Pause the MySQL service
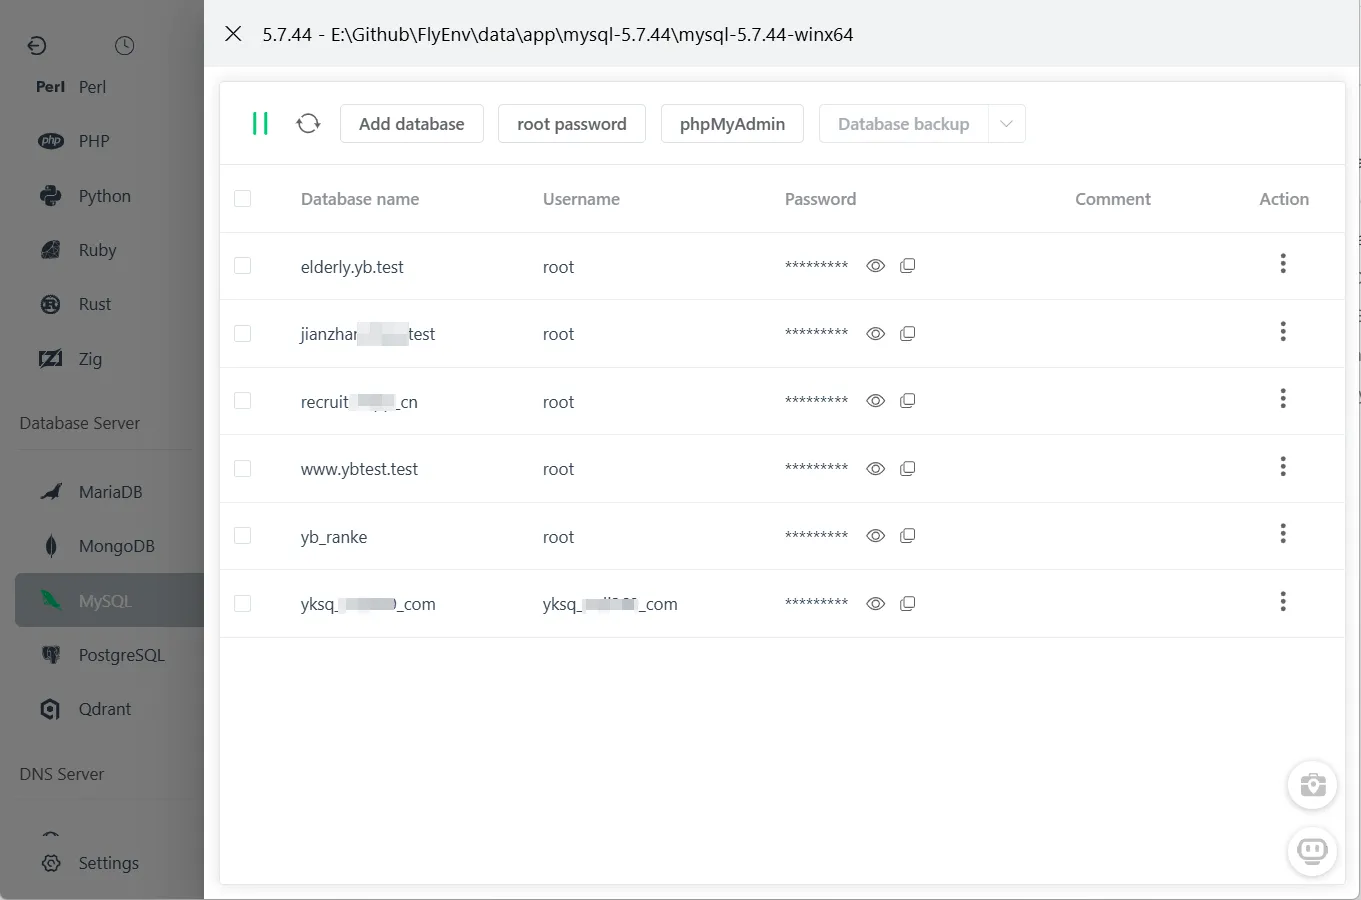Image resolution: width=1361 pixels, height=900 pixels. (260, 123)
